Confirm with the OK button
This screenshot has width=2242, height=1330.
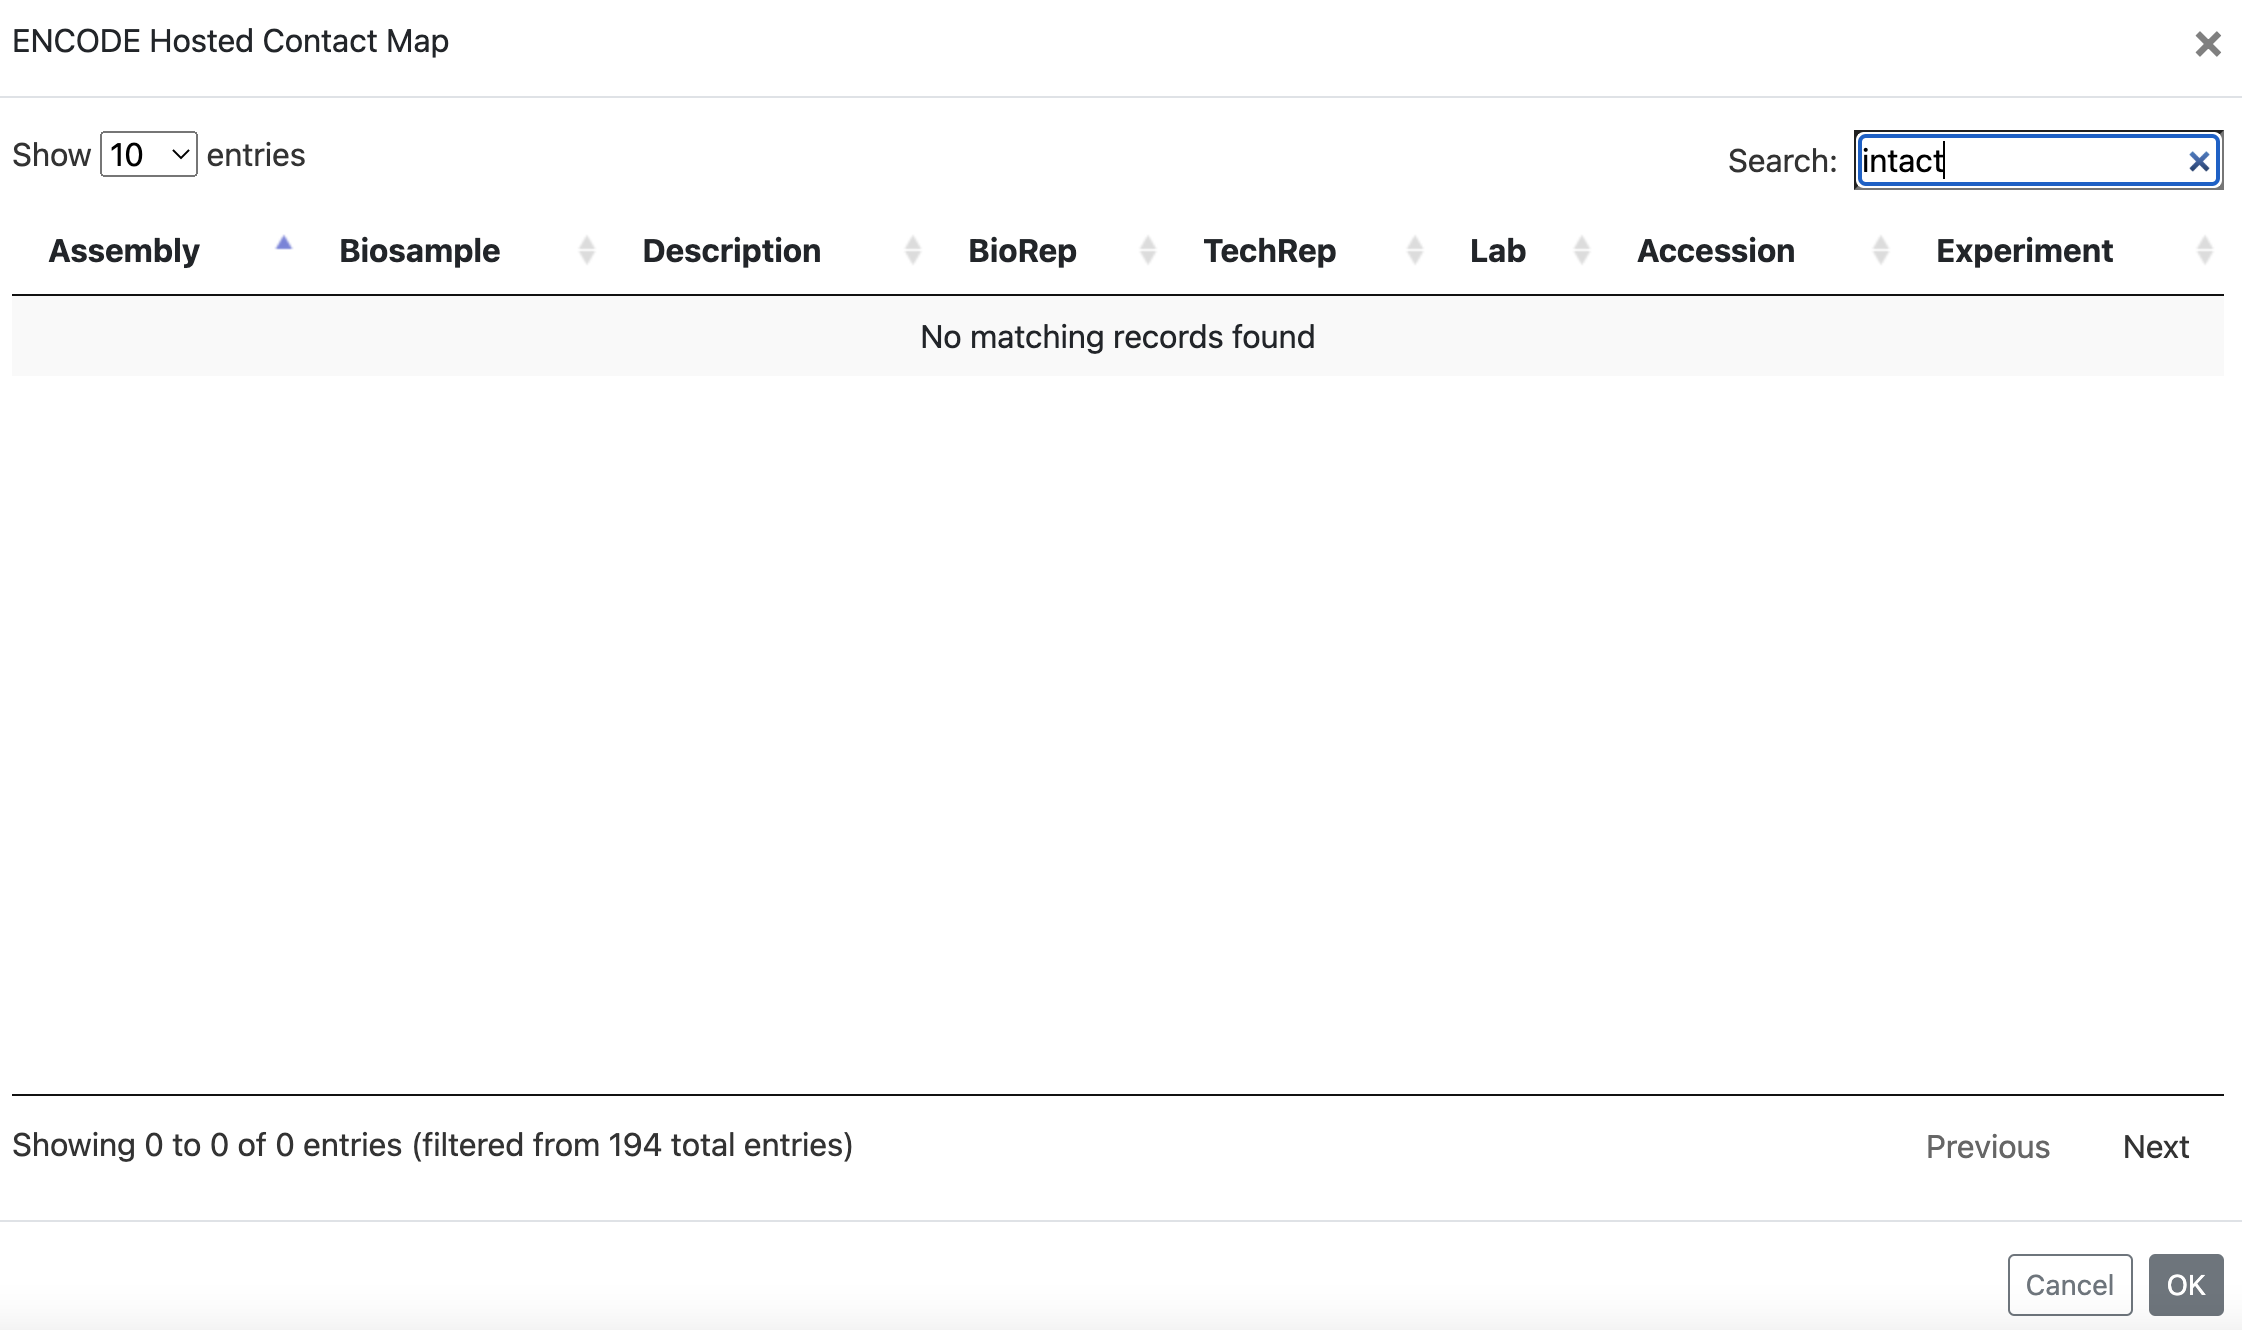tap(2185, 1285)
